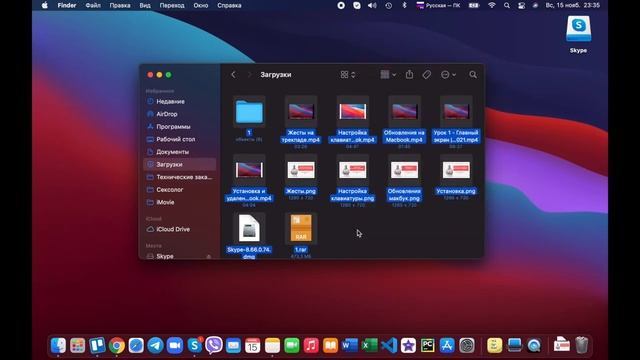Open Finder window search magnifier

click(x=473, y=74)
